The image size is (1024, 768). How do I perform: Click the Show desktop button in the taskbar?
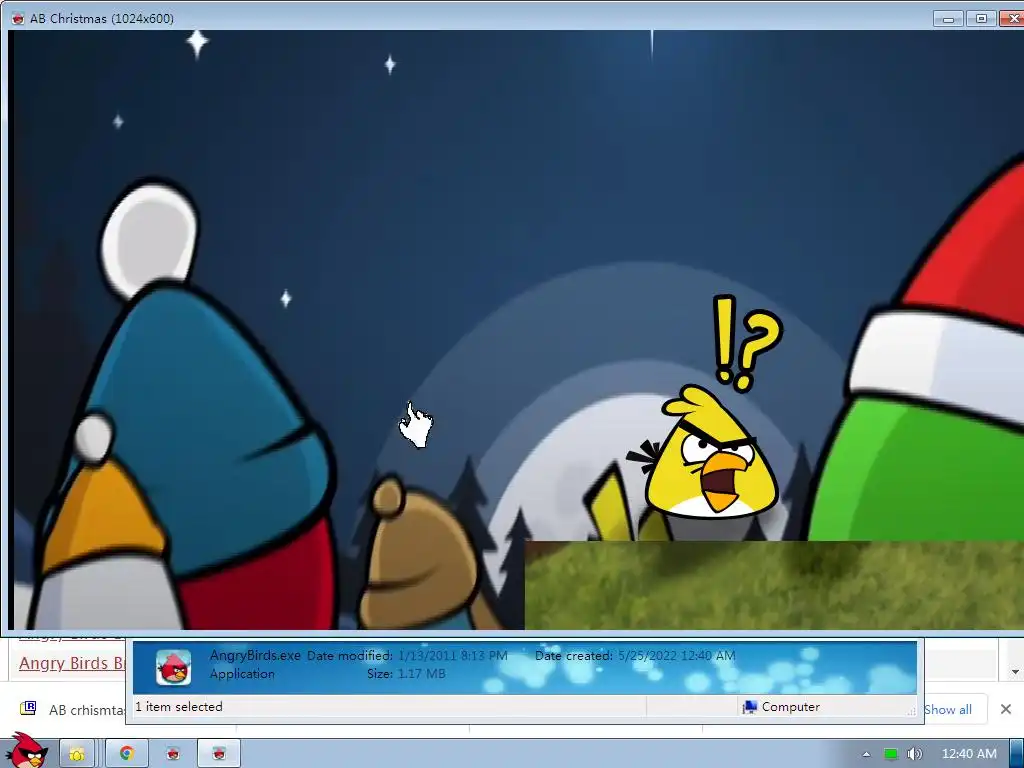point(1017,754)
